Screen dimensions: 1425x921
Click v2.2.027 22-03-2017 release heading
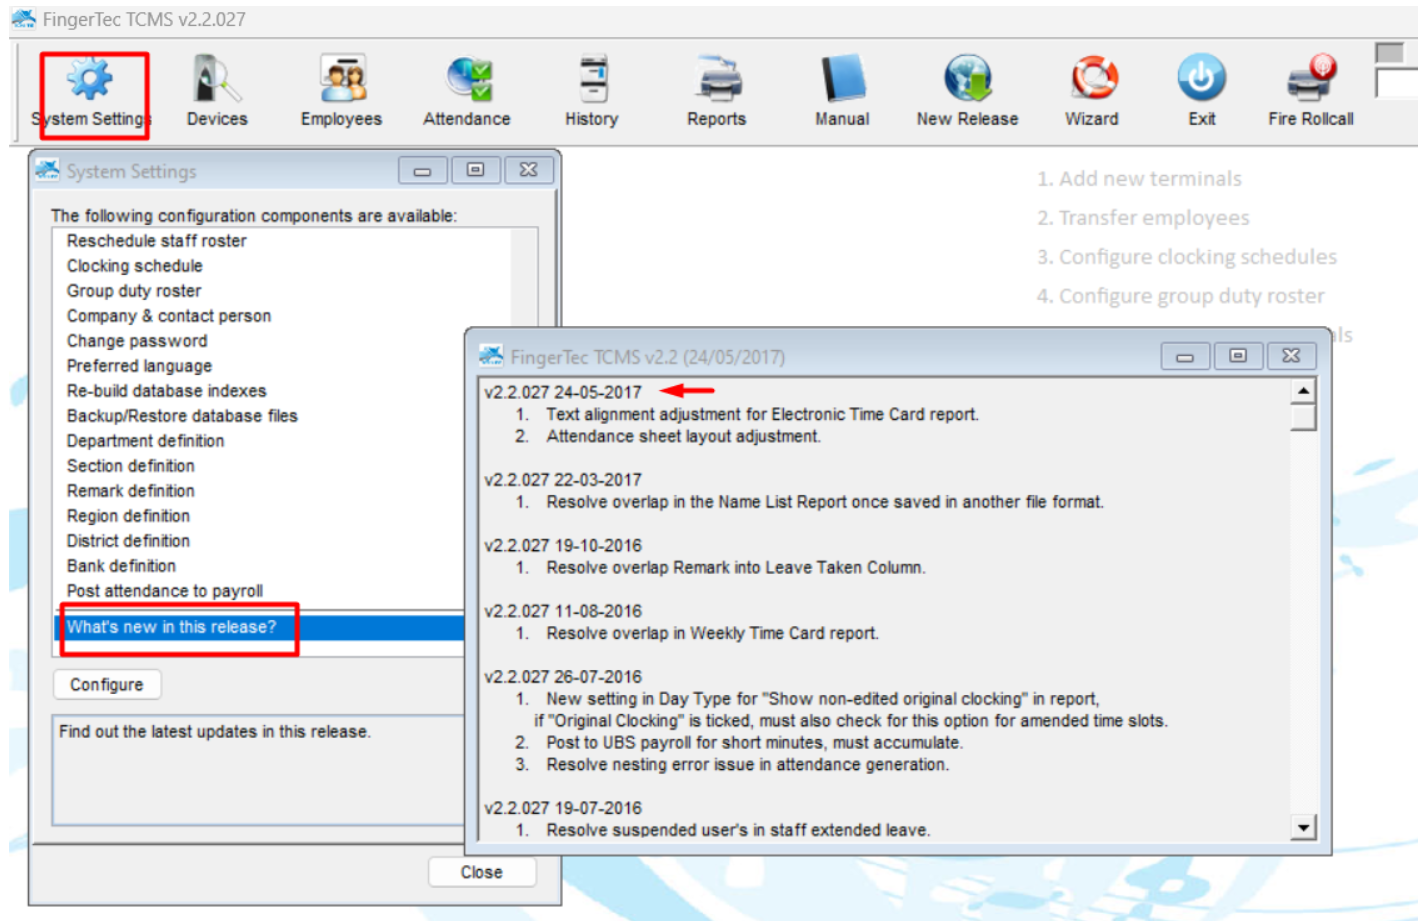[x=563, y=480]
